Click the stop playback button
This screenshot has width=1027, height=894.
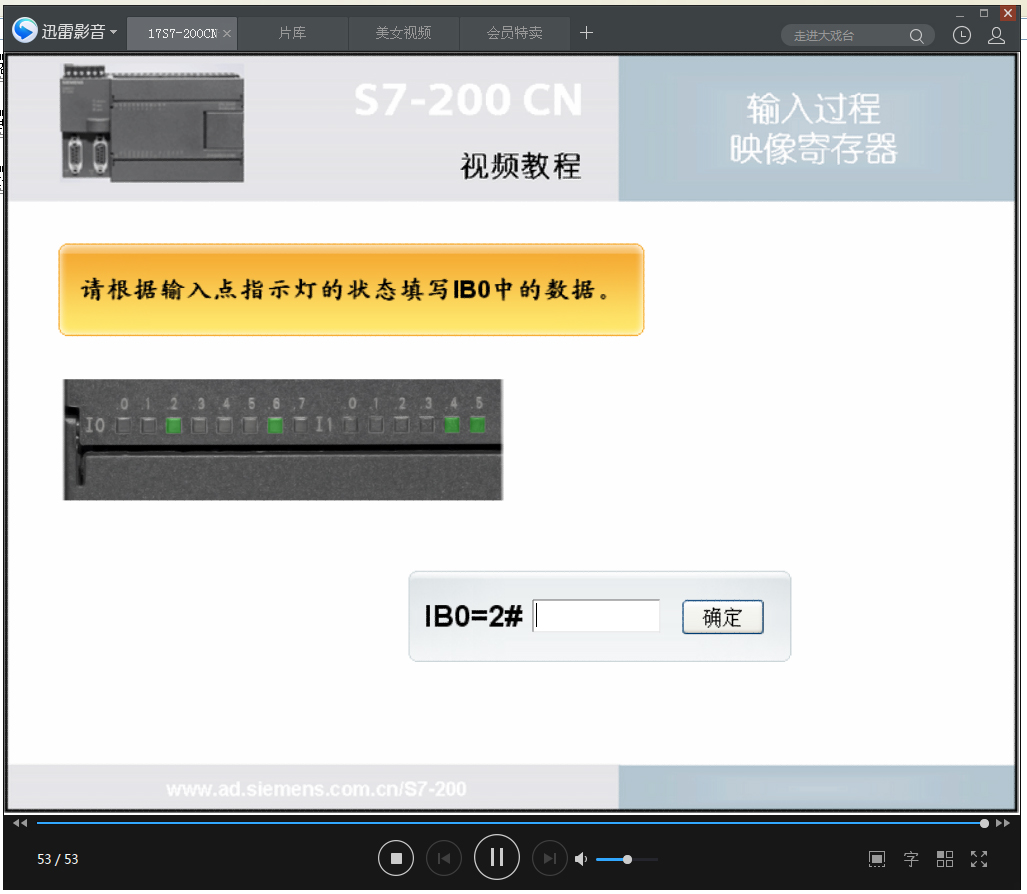(x=396, y=858)
